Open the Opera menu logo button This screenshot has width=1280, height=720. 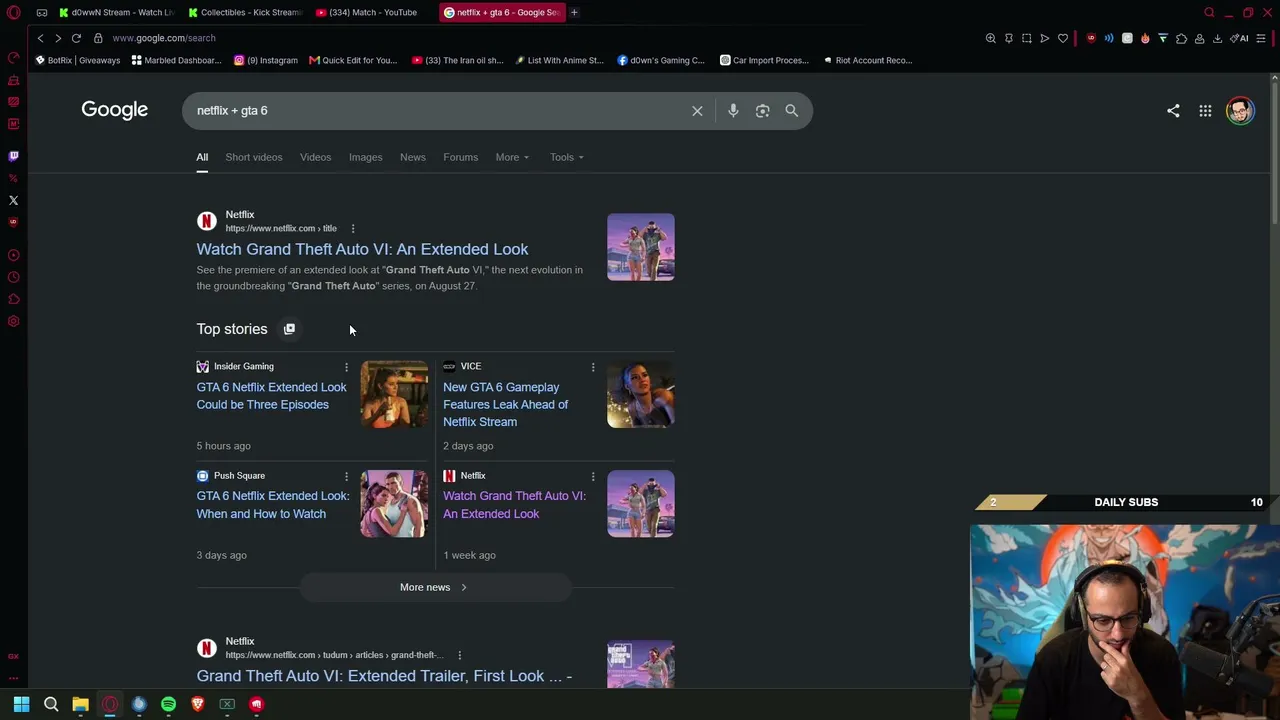[x=14, y=12]
